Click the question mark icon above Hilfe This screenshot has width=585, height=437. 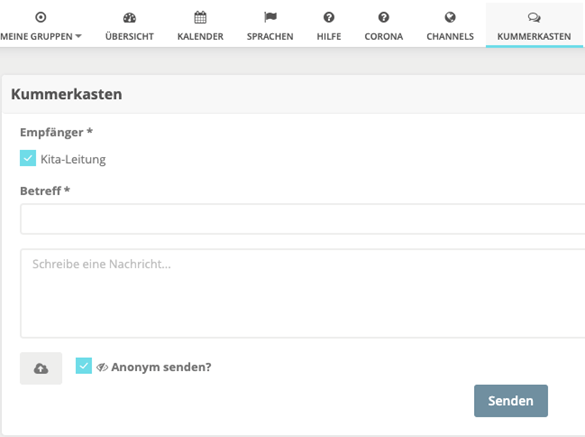(329, 17)
